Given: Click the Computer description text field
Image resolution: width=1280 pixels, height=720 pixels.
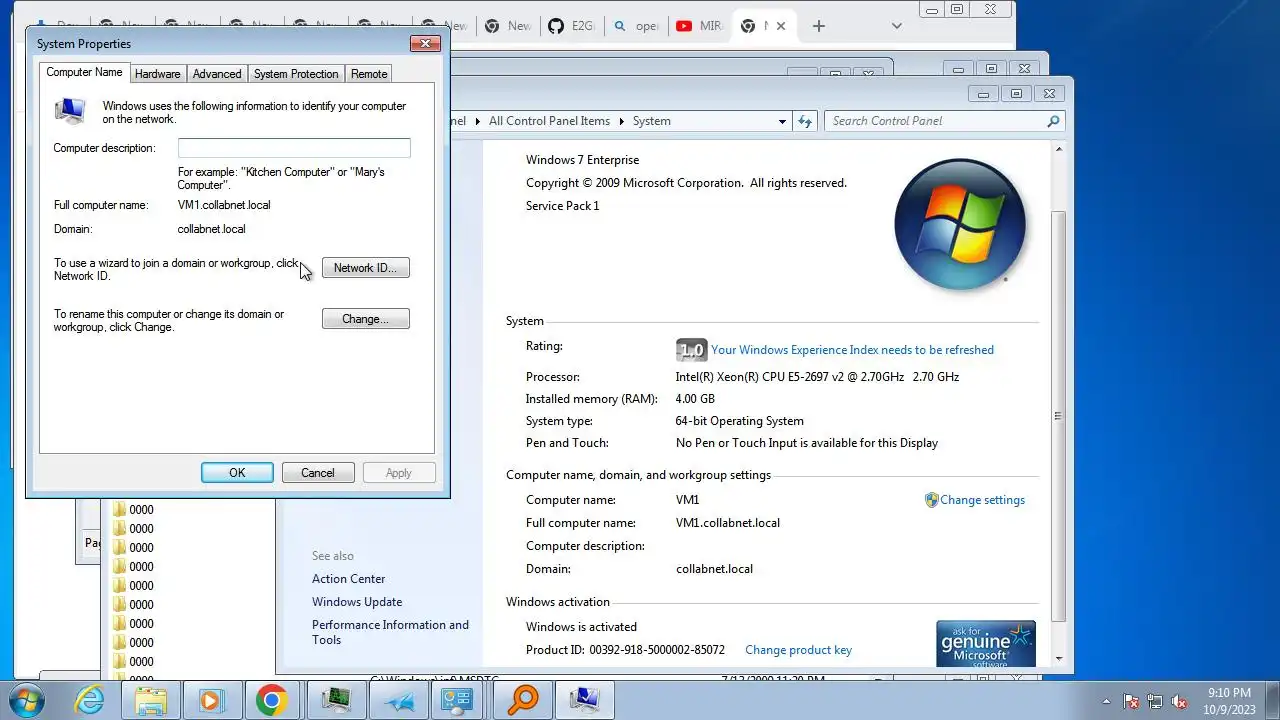Looking at the screenshot, I should coord(294,148).
